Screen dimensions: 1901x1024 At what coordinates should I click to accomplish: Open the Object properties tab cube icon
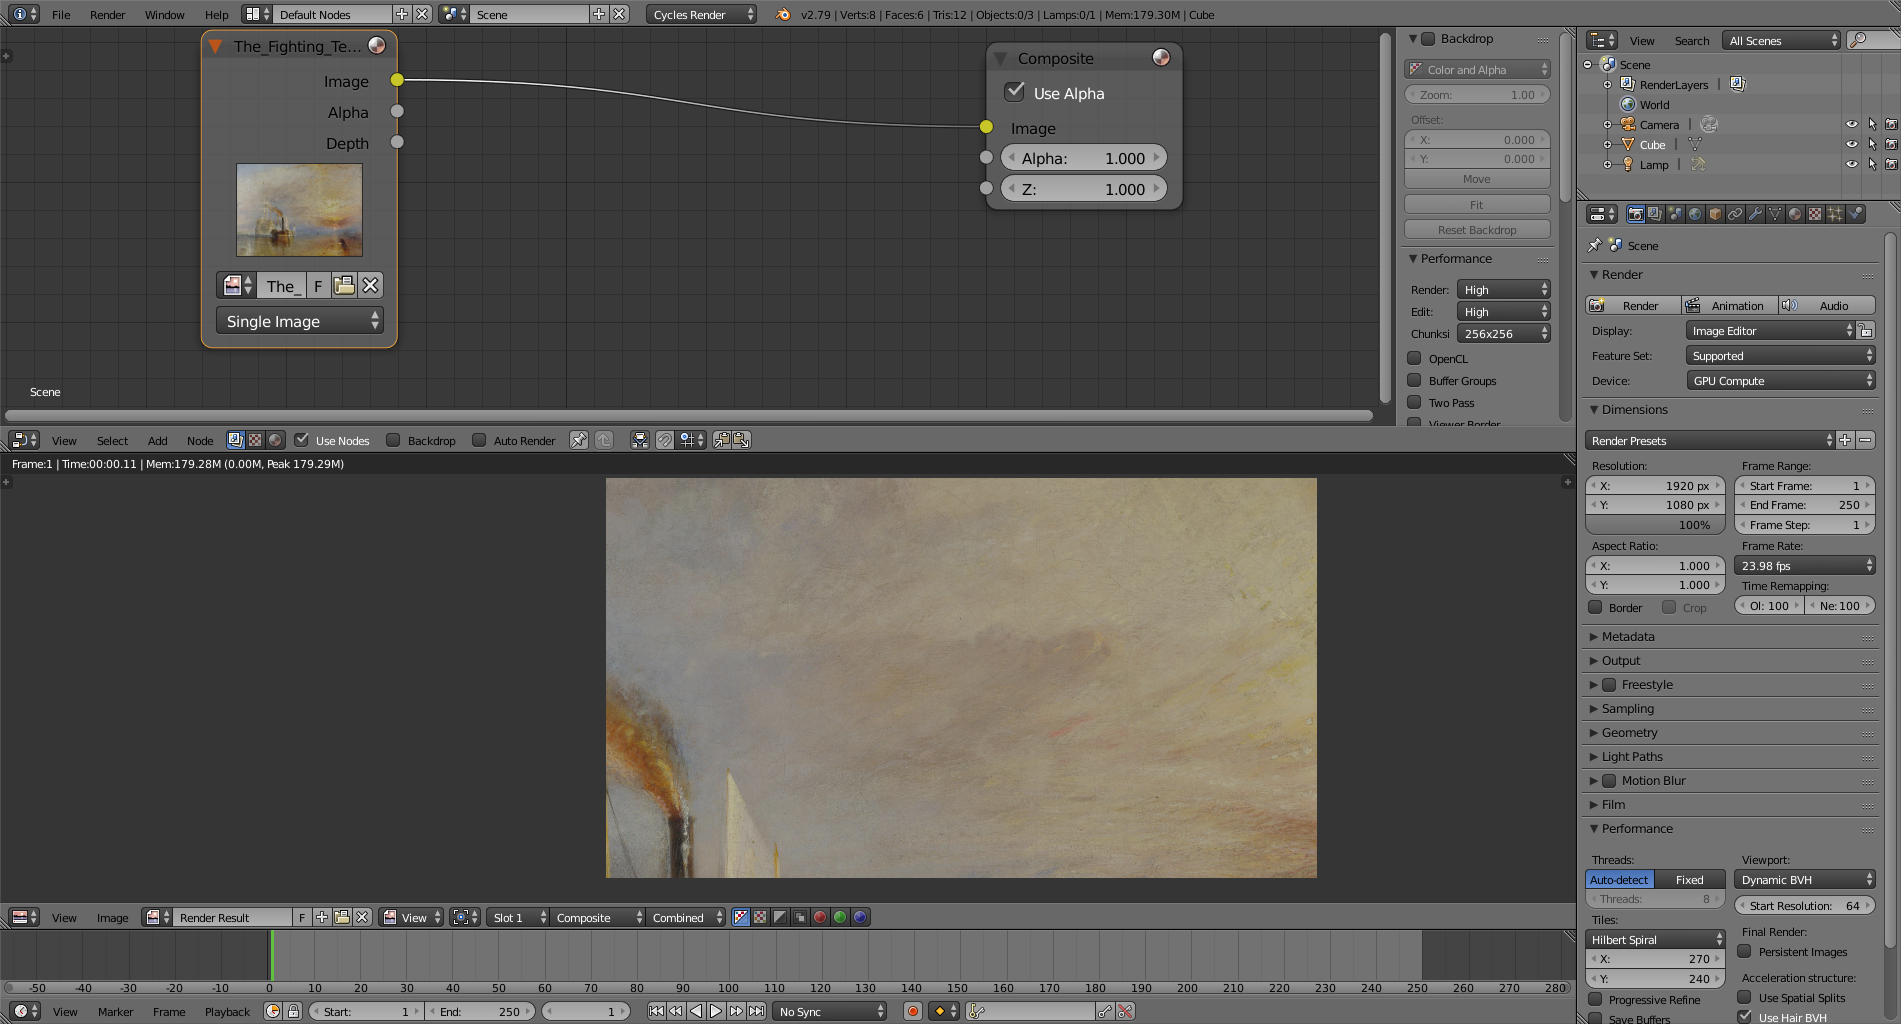click(x=1715, y=214)
